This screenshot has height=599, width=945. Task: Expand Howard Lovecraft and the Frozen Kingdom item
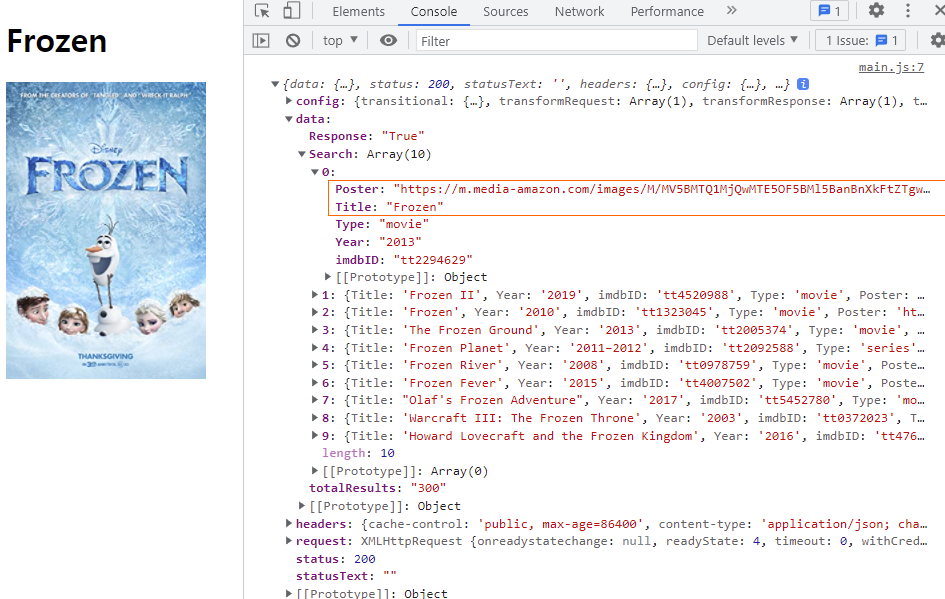click(x=315, y=435)
